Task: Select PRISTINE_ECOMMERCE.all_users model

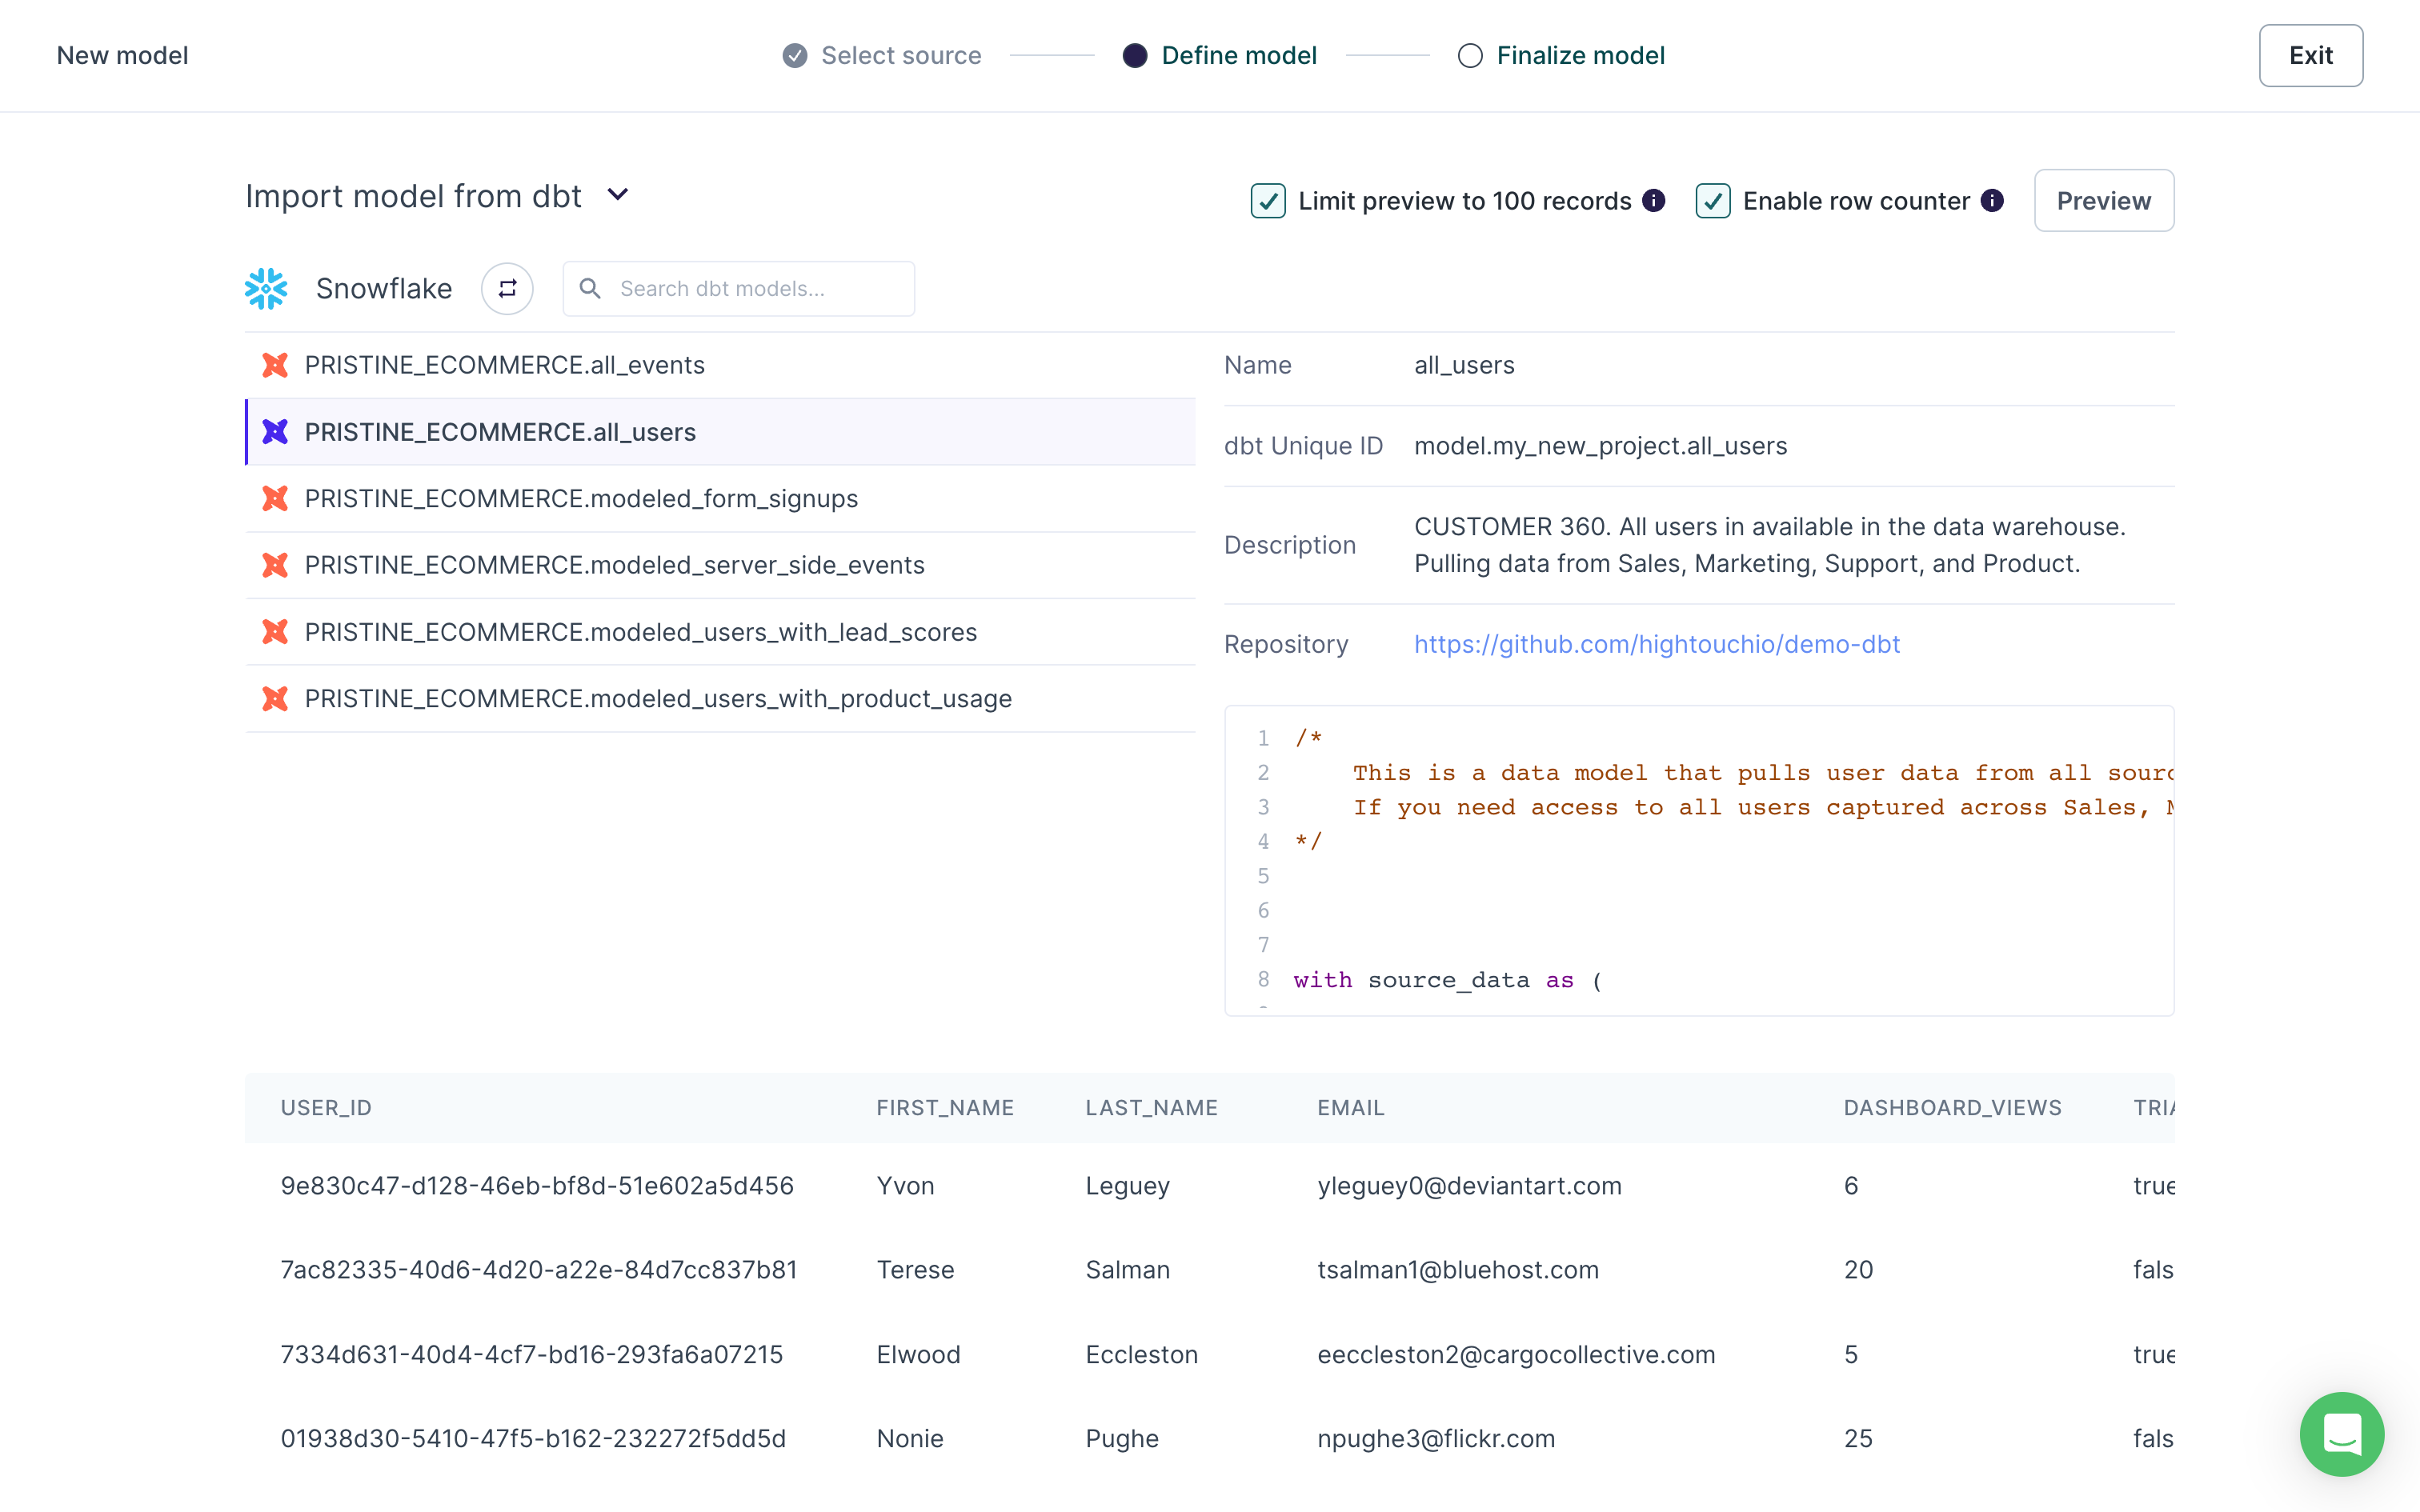Action: 500,432
